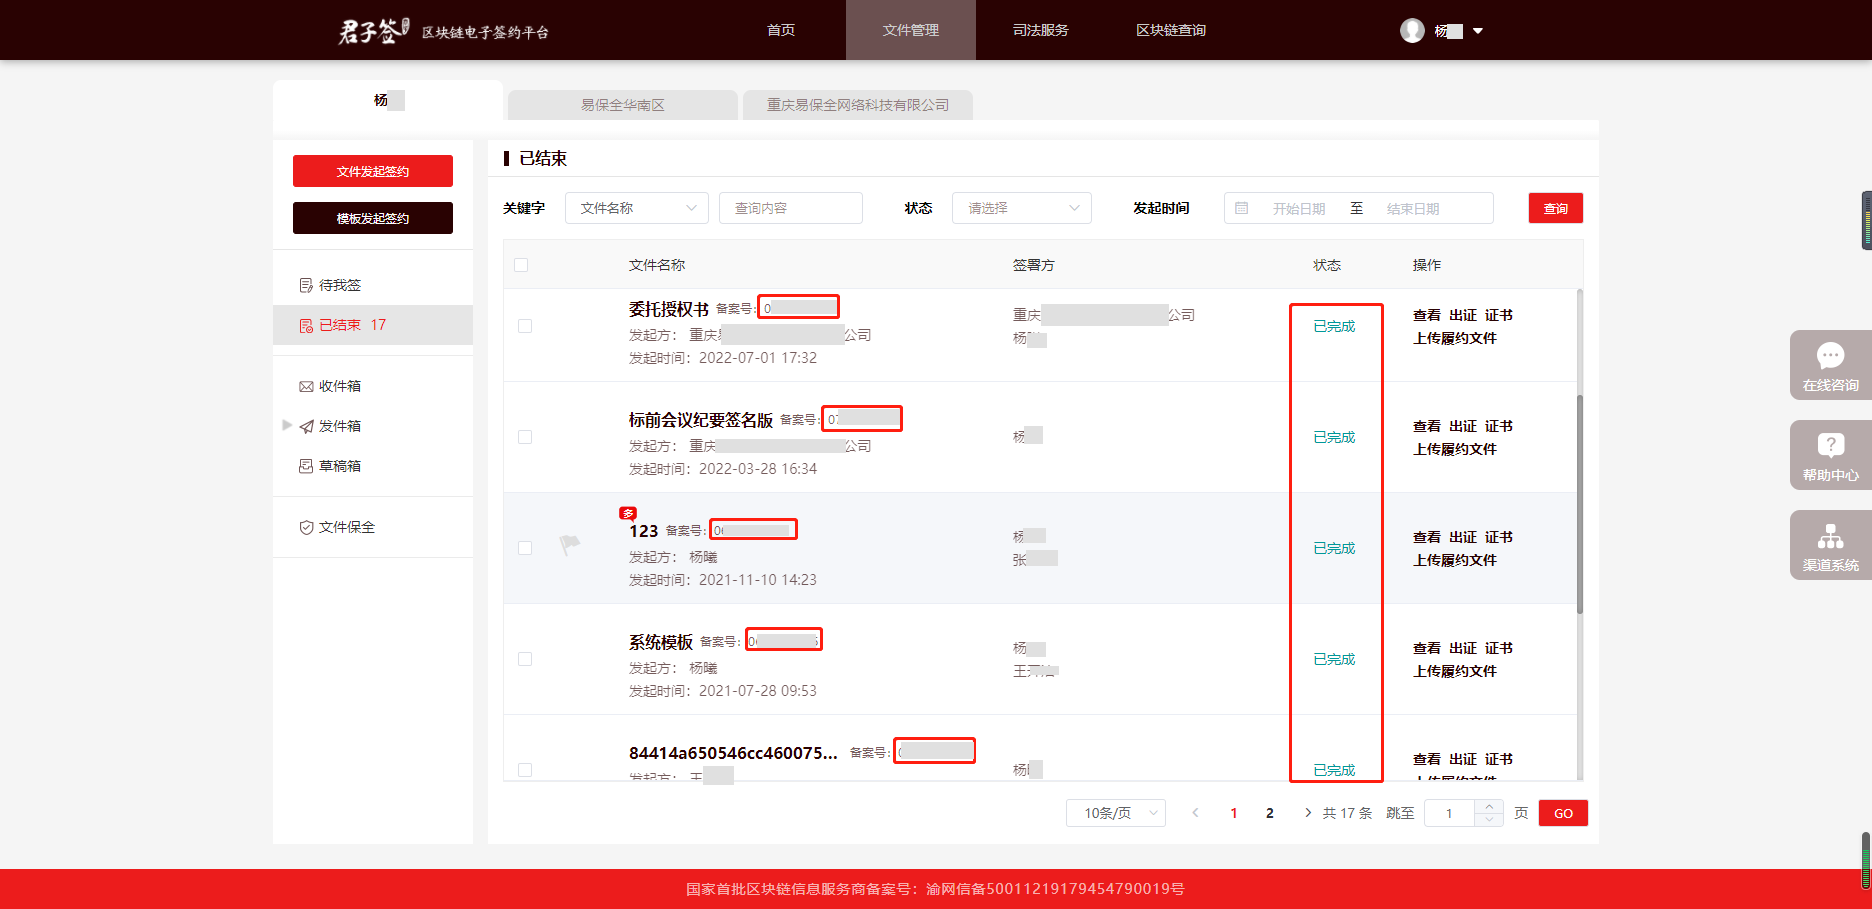Check the 系统模板 row checkbox

525,659
